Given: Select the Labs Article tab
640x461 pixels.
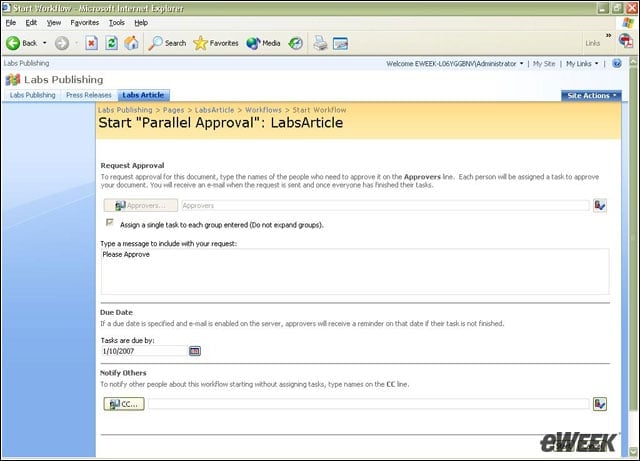Looking at the screenshot, I should pos(143,95).
